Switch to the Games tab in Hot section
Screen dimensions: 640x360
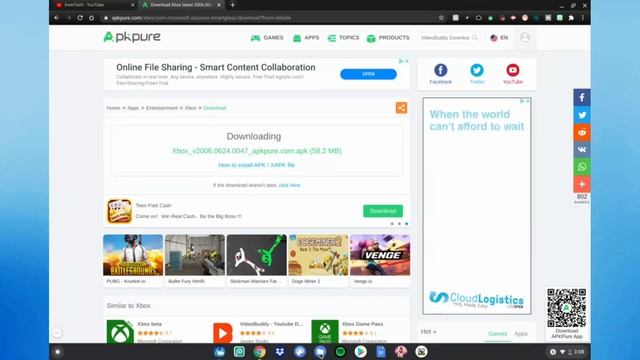(498, 333)
